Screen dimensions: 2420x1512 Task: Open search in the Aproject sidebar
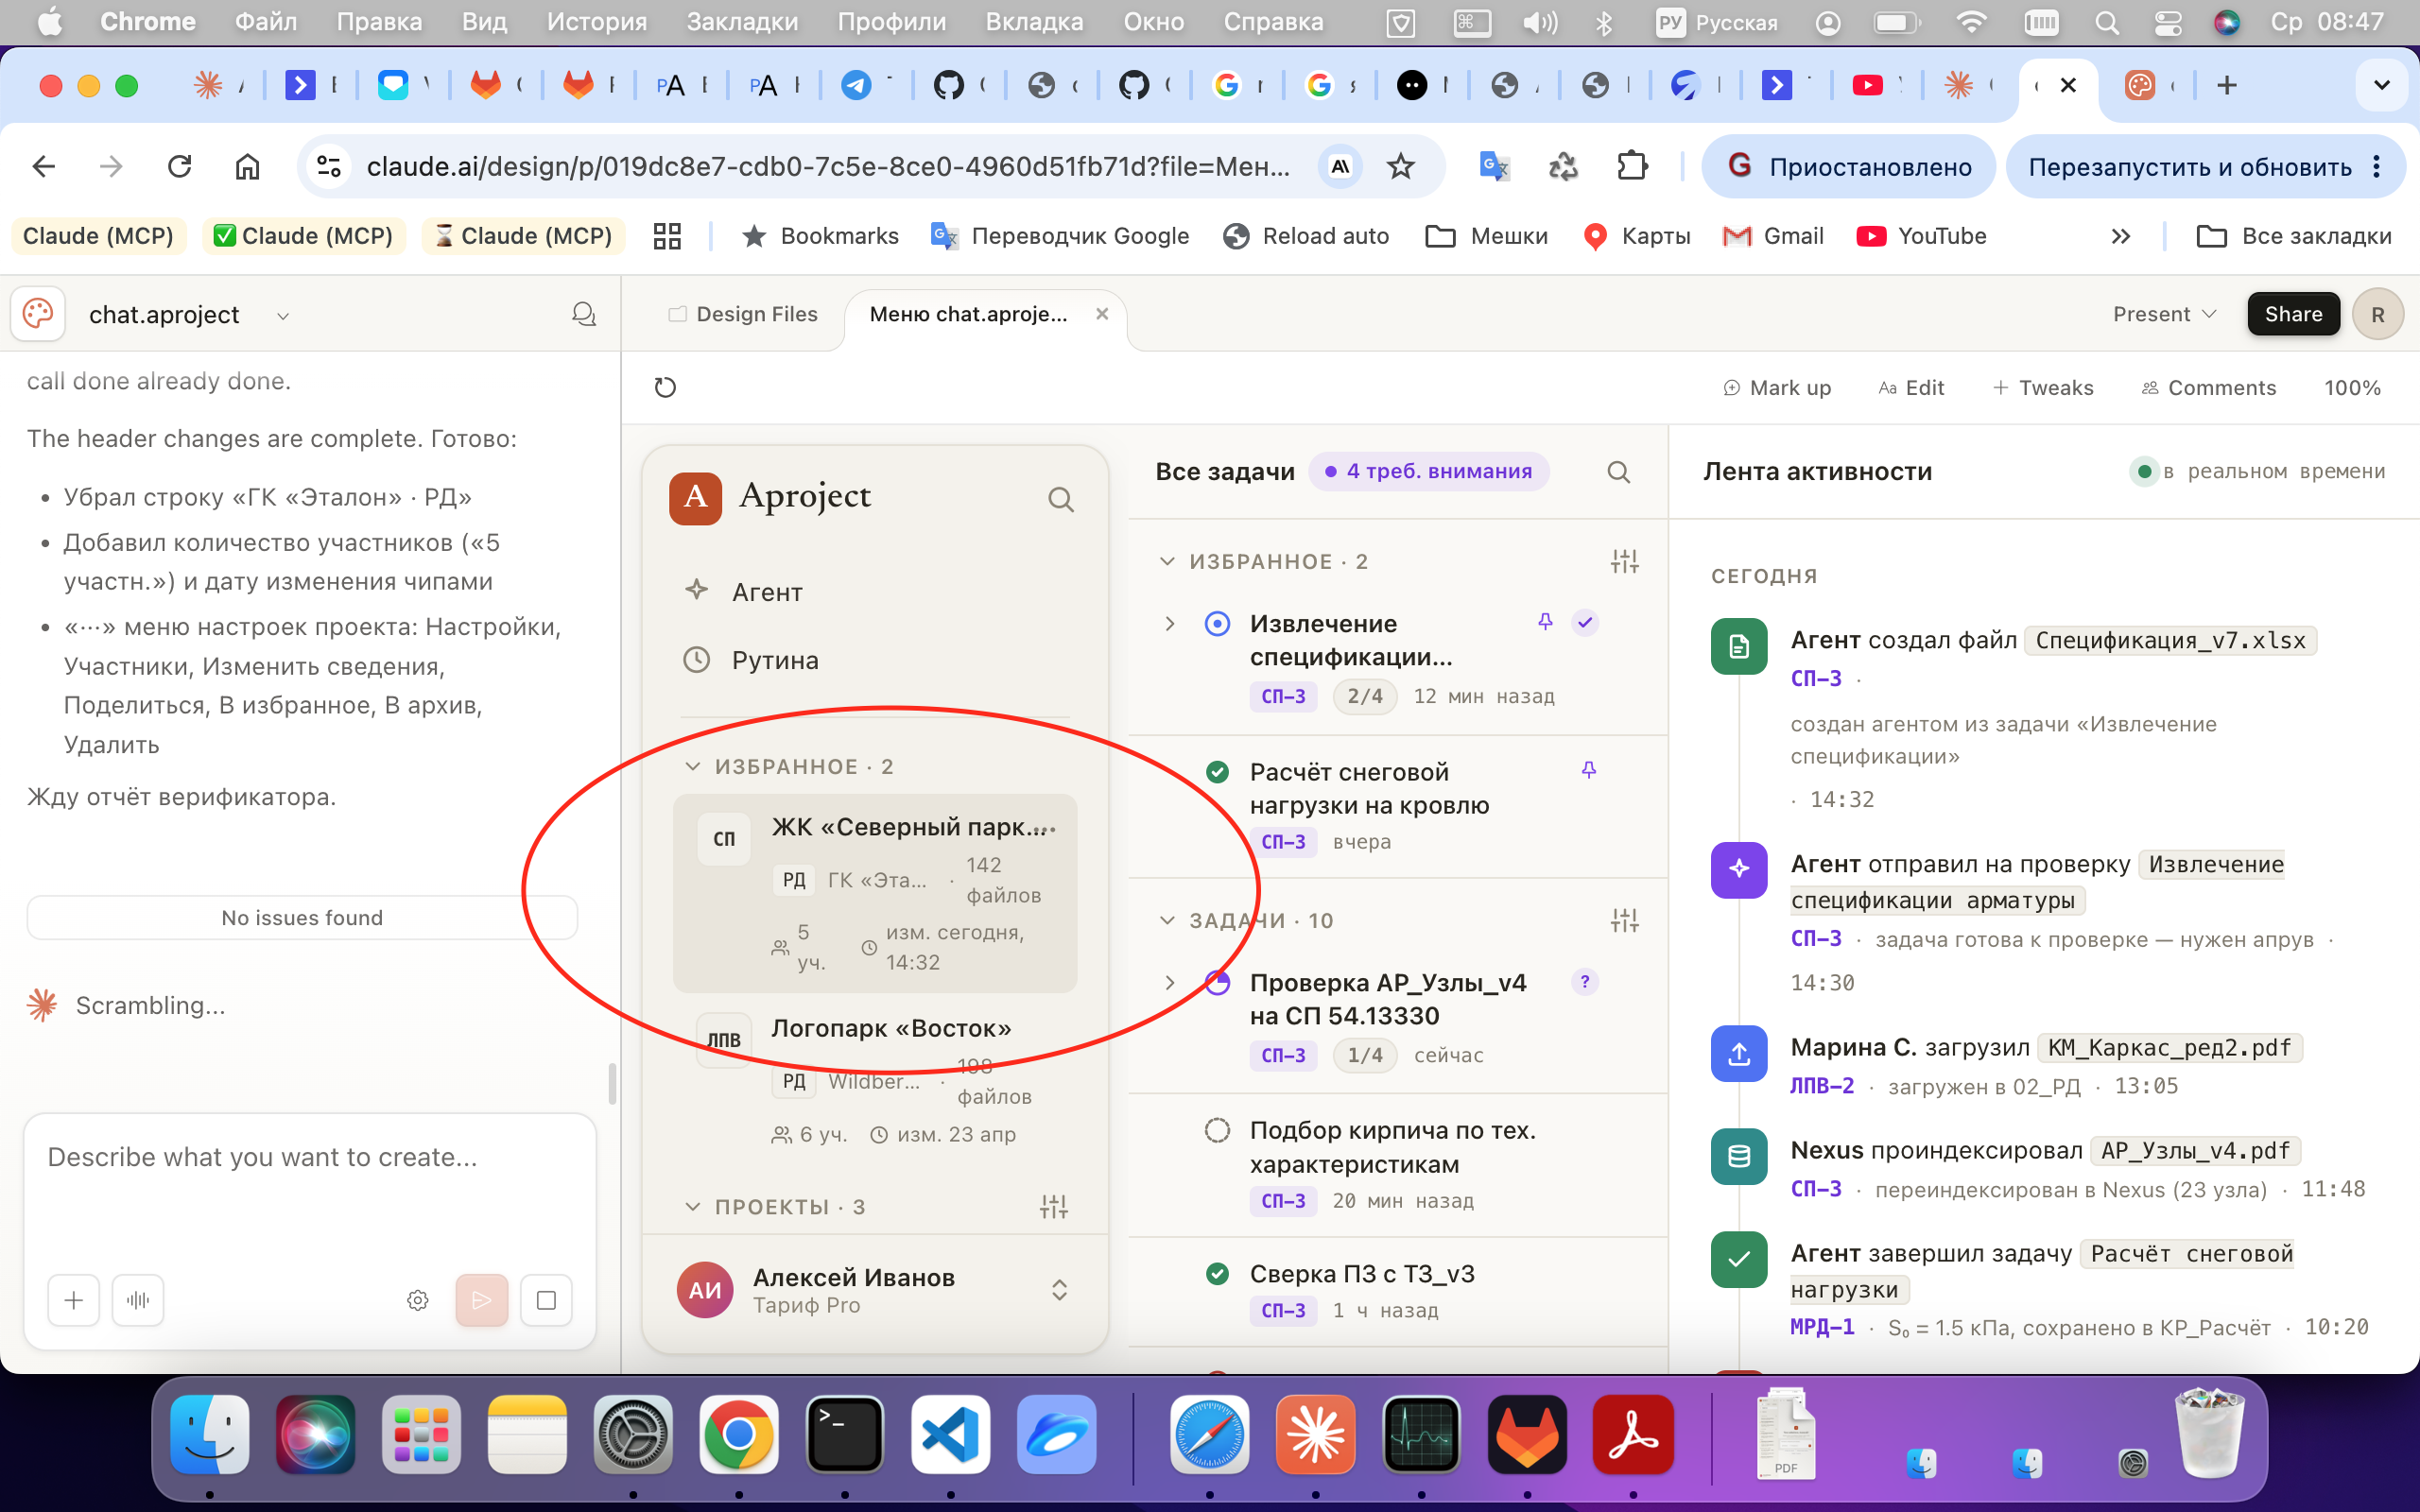point(1061,499)
